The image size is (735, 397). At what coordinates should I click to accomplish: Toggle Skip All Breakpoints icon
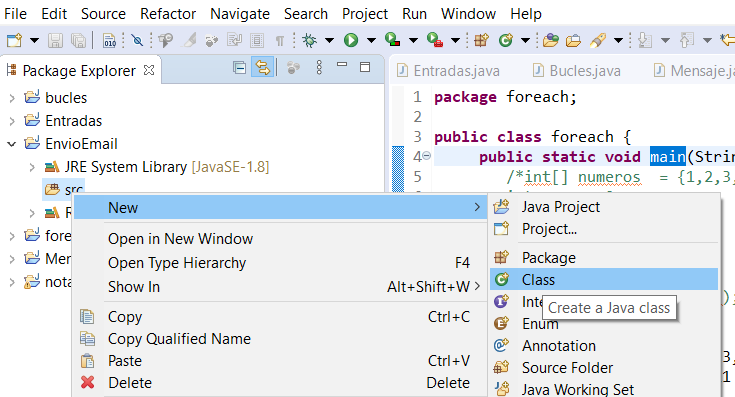point(137,40)
